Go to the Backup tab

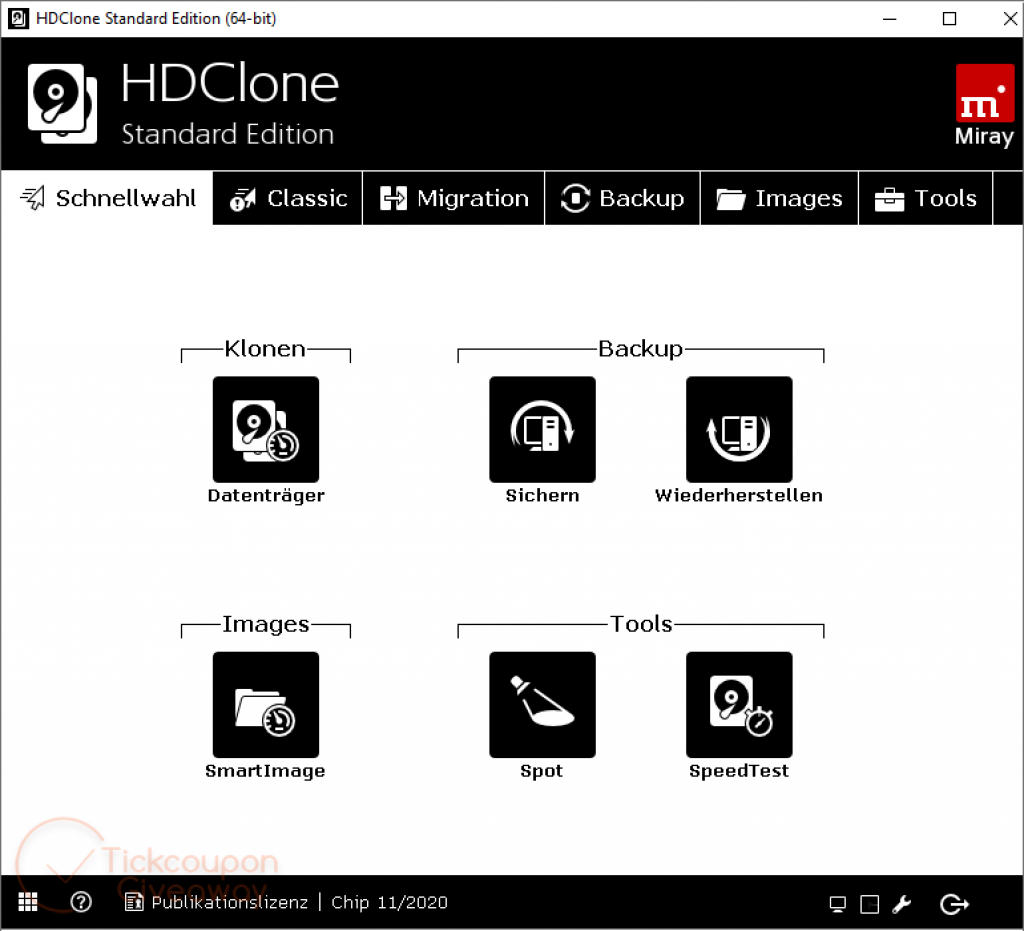click(622, 198)
